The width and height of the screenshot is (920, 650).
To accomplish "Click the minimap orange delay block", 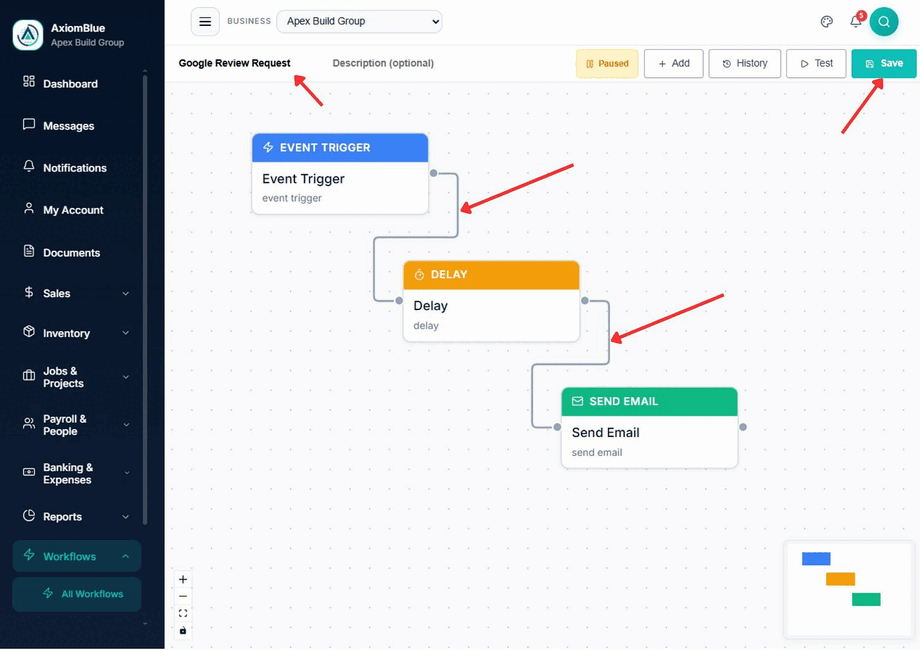I will (x=840, y=579).
